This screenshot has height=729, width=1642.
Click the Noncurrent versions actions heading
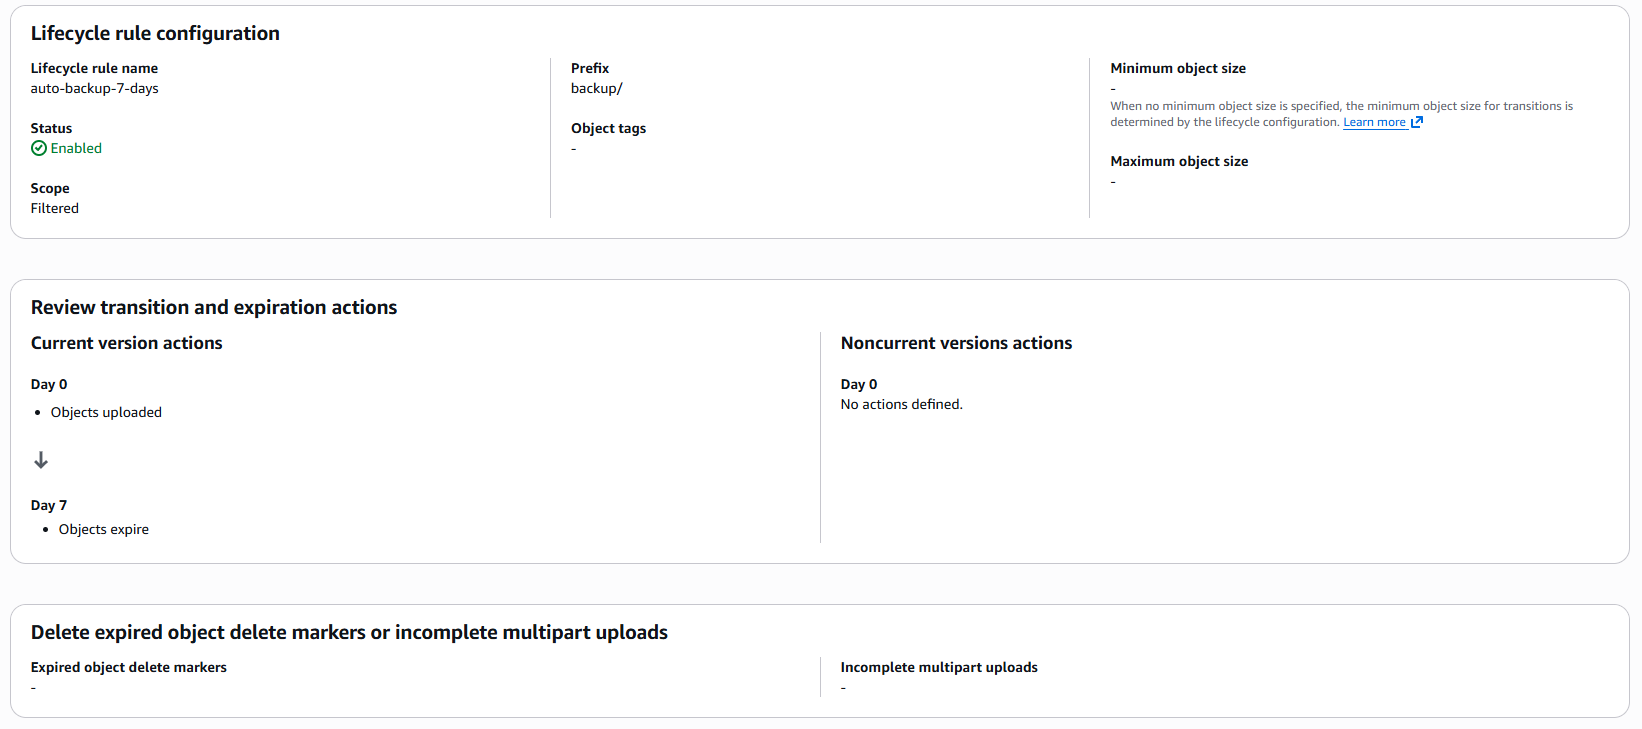point(955,343)
